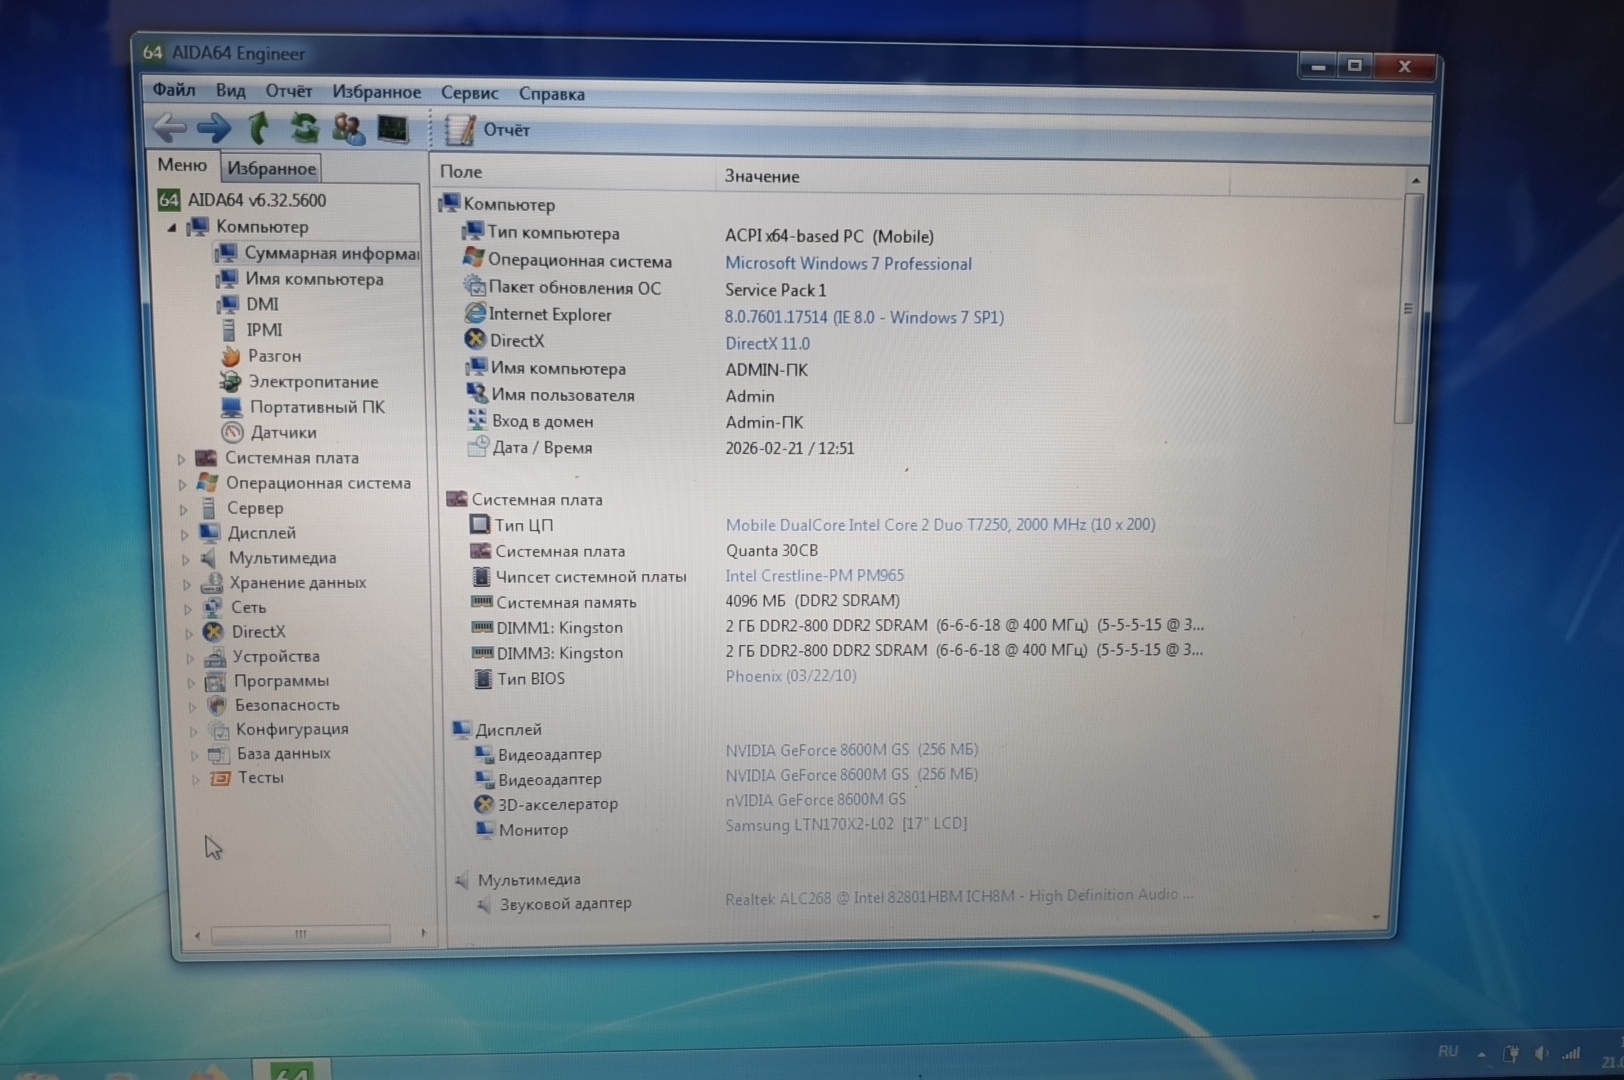The image size is (1624, 1080).
Task: Expand the Дисплей tree node
Action: [185, 534]
